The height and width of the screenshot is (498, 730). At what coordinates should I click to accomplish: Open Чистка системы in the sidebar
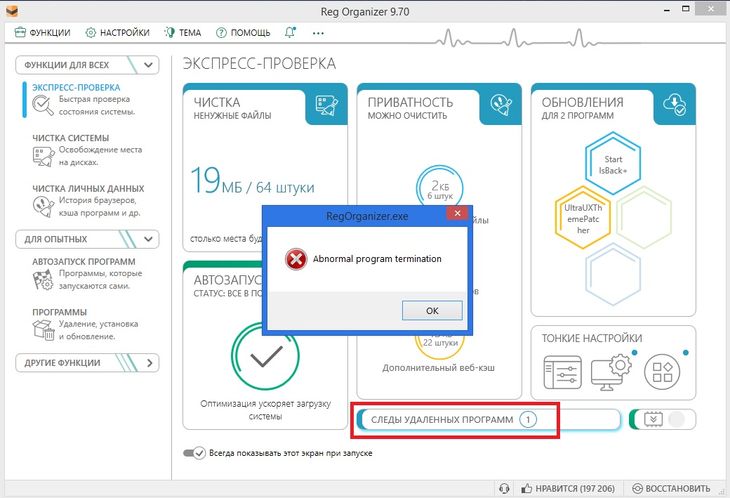point(87,150)
